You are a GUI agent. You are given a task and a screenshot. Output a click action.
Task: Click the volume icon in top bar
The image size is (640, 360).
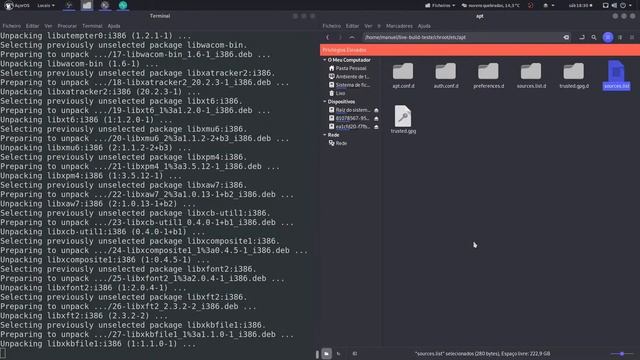[x=614, y=5]
